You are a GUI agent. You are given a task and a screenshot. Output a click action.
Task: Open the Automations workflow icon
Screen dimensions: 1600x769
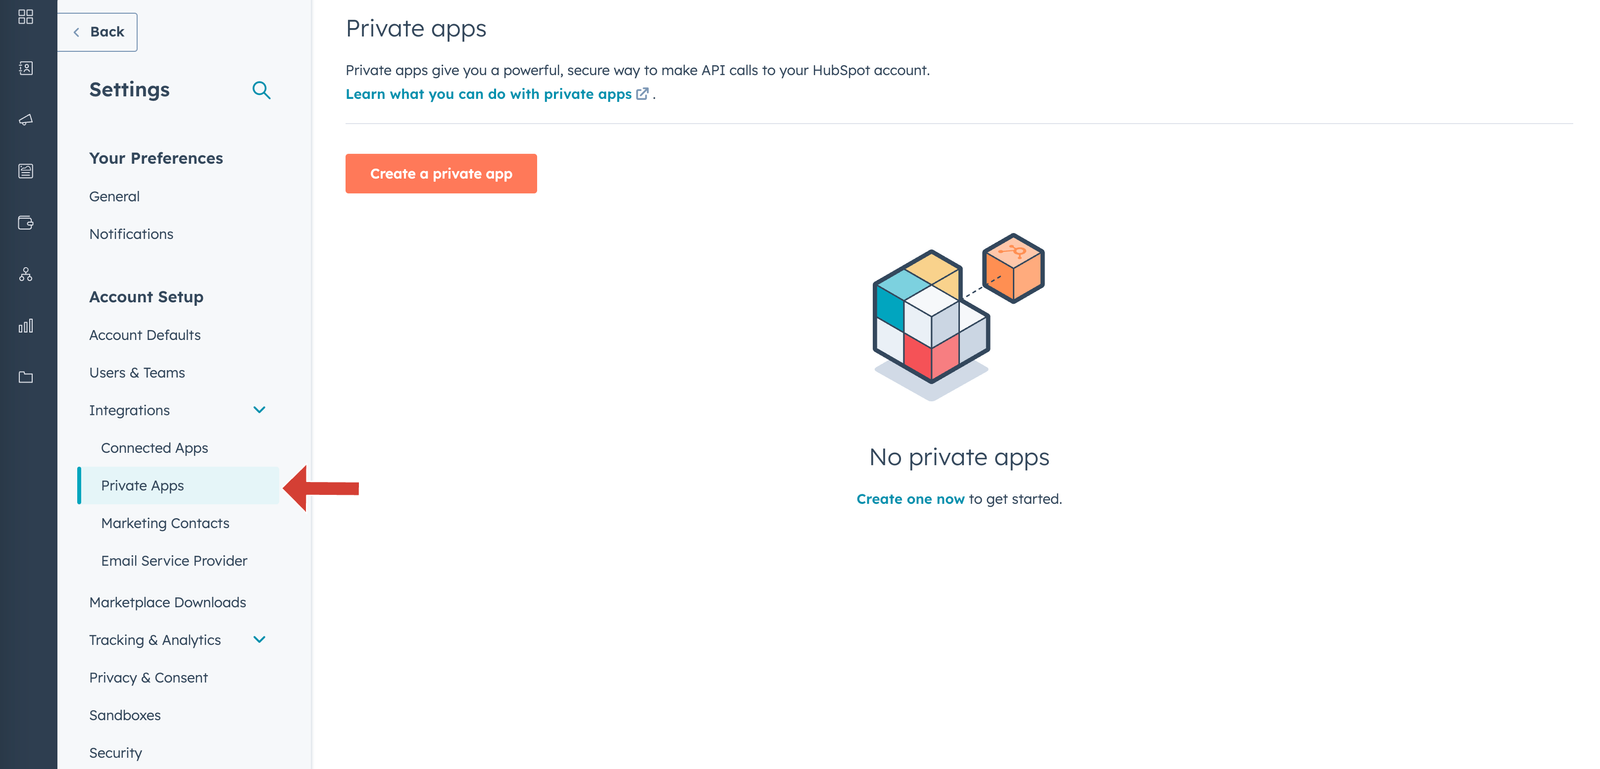pyautogui.click(x=25, y=274)
